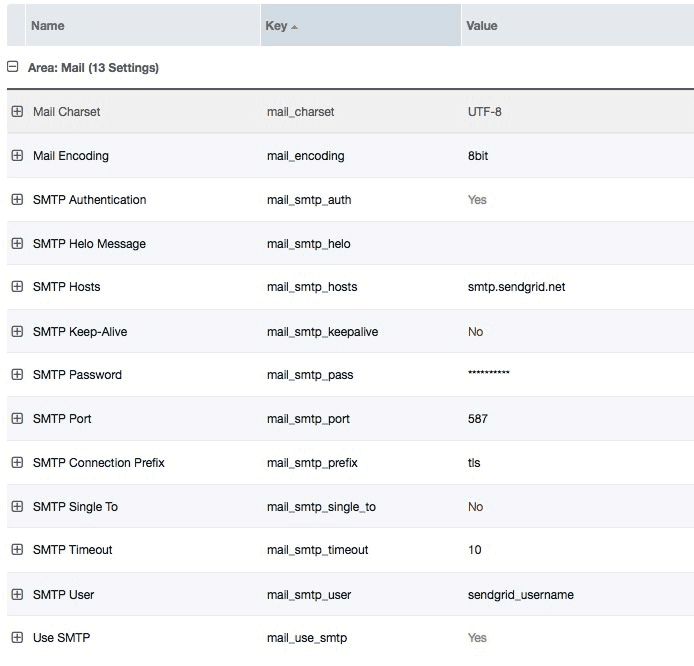This screenshot has width=694, height=666.
Task: Click plus icon beside SMTP Port
Action: coord(17,419)
